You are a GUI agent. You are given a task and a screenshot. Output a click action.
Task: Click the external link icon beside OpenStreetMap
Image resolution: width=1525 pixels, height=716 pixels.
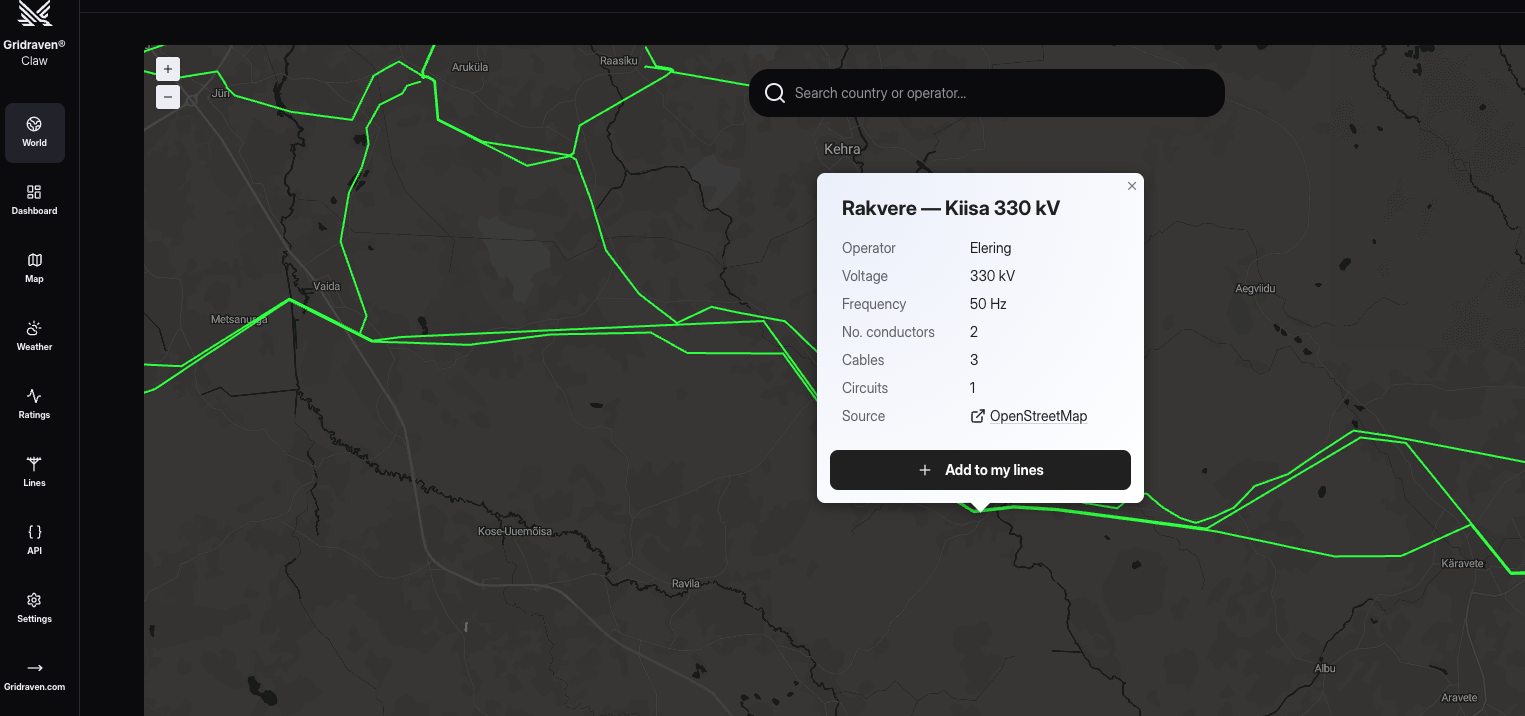pyautogui.click(x=978, y=416)
